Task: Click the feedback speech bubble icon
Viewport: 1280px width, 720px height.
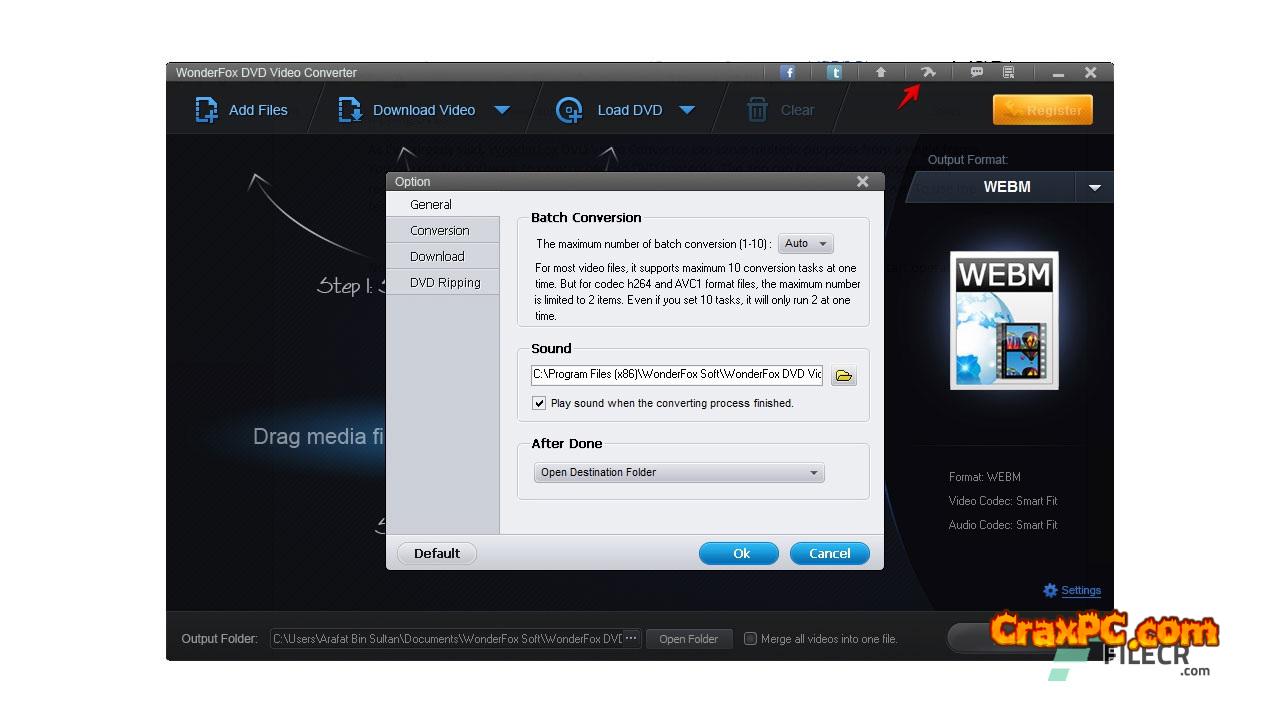Action: click(977, 72)
